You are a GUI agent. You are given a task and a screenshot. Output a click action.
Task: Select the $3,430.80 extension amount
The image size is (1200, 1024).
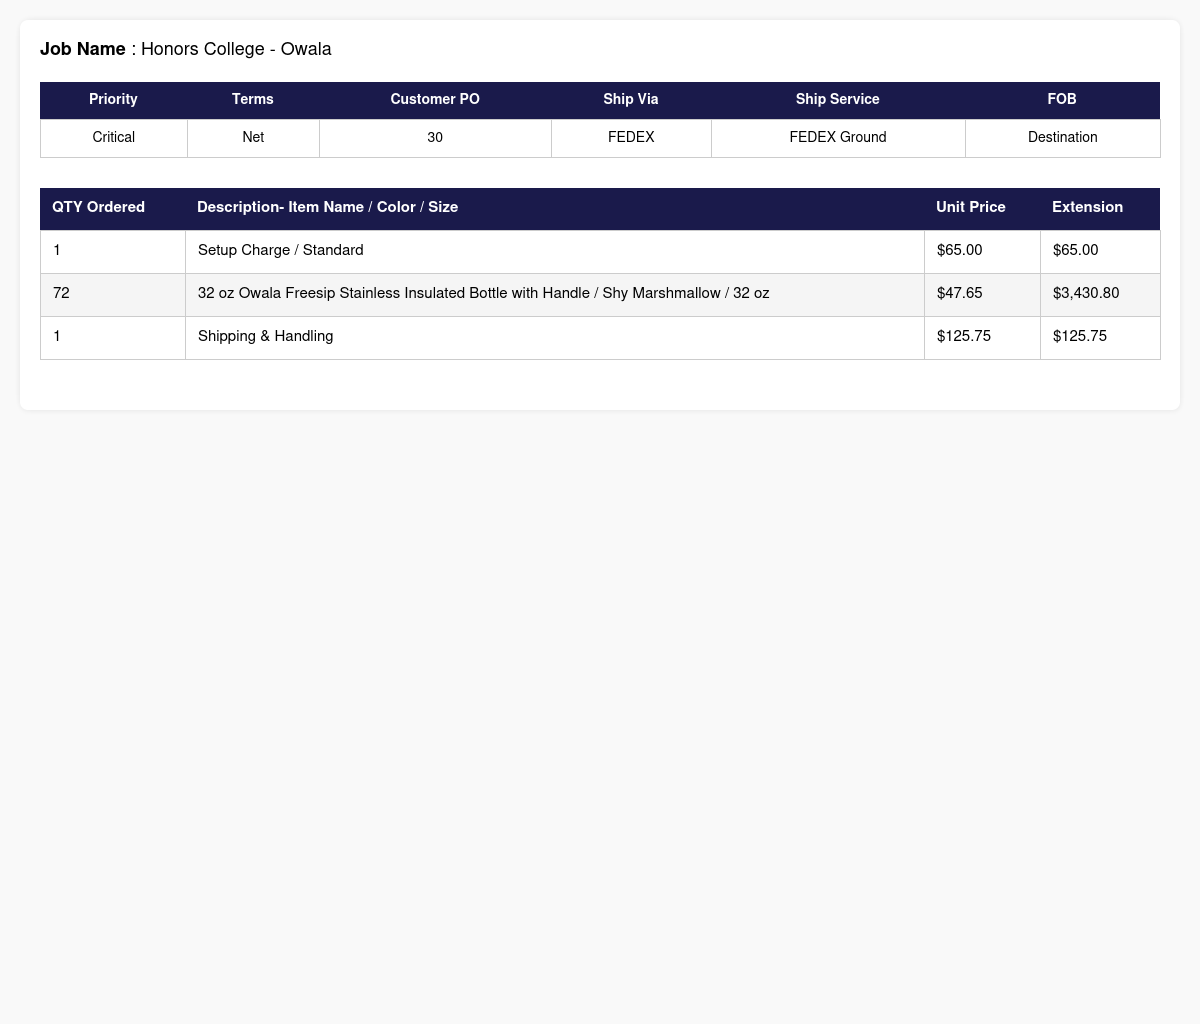click(x=1086, y=294)
